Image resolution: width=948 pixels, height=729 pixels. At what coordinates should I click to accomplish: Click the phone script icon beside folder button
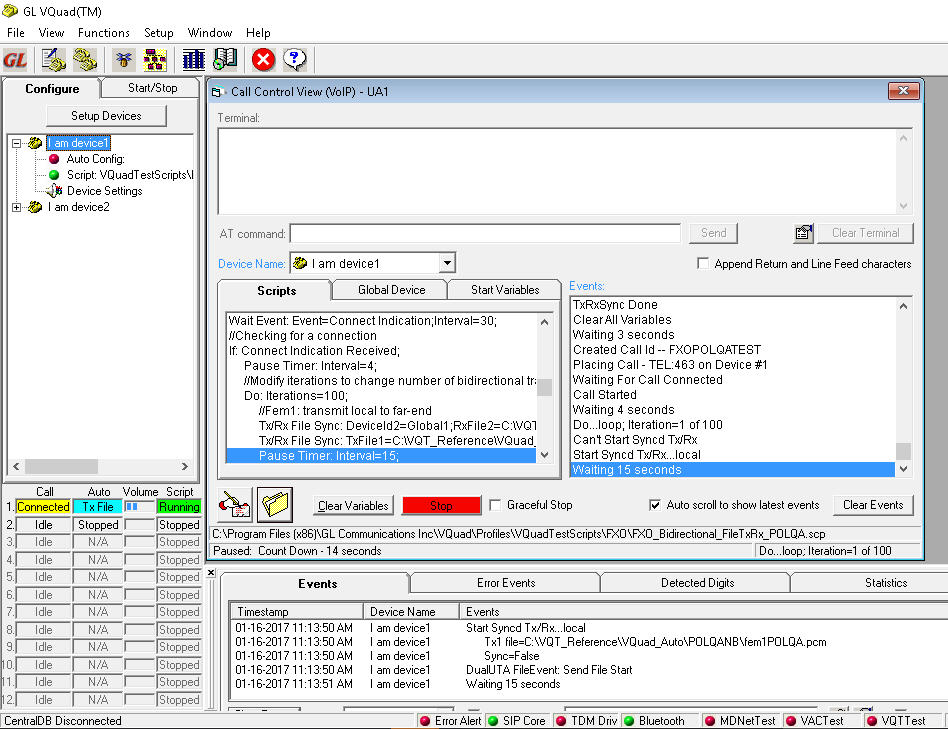(235, 505)
